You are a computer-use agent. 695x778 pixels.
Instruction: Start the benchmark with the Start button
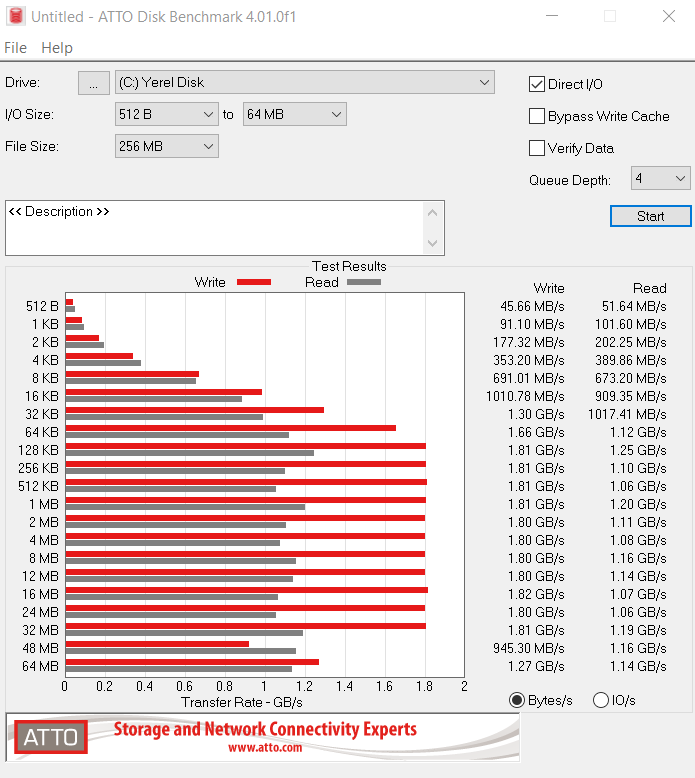650,216
